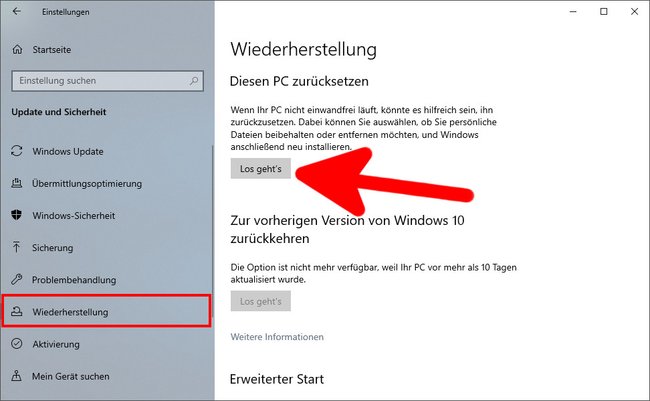The width and height of the screenshot is (650, 401).
Task: Open the Weitere Informationen link
Action: pos(277,337)
